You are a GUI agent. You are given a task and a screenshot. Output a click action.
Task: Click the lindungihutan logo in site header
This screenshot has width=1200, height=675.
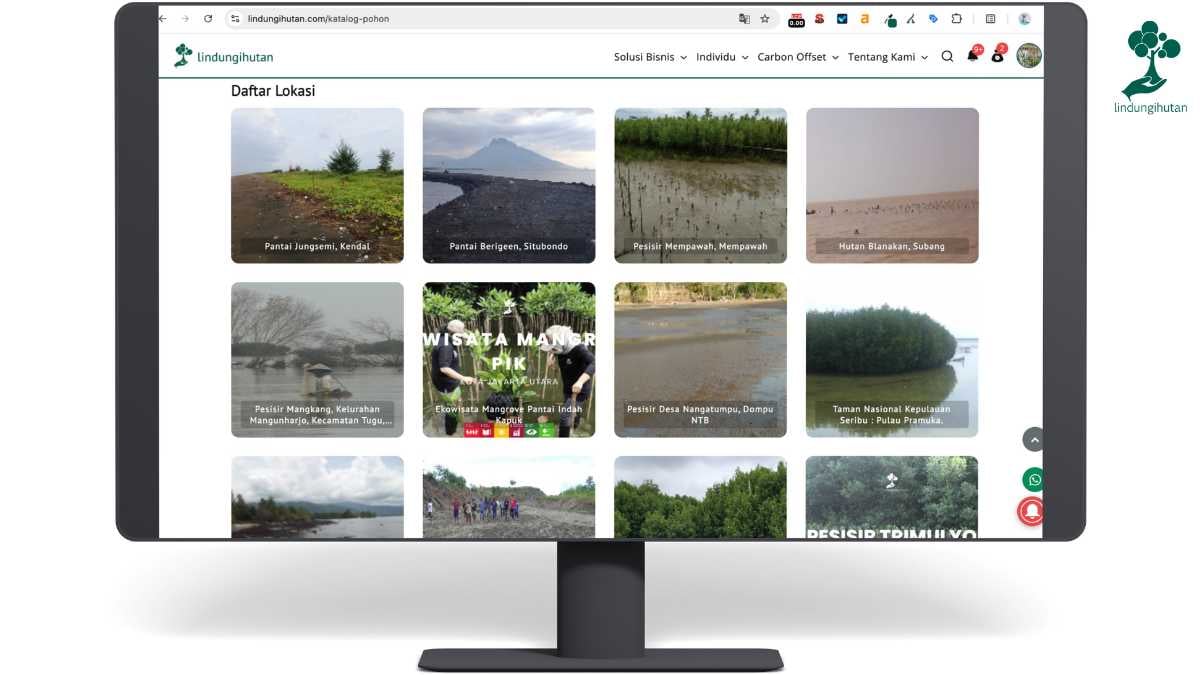pyautogui.click(x=223, y=56)
